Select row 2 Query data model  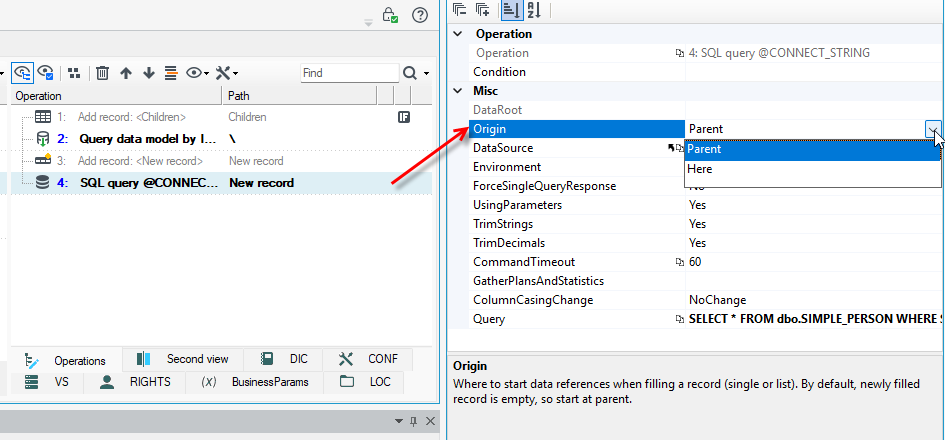(222, 139)
